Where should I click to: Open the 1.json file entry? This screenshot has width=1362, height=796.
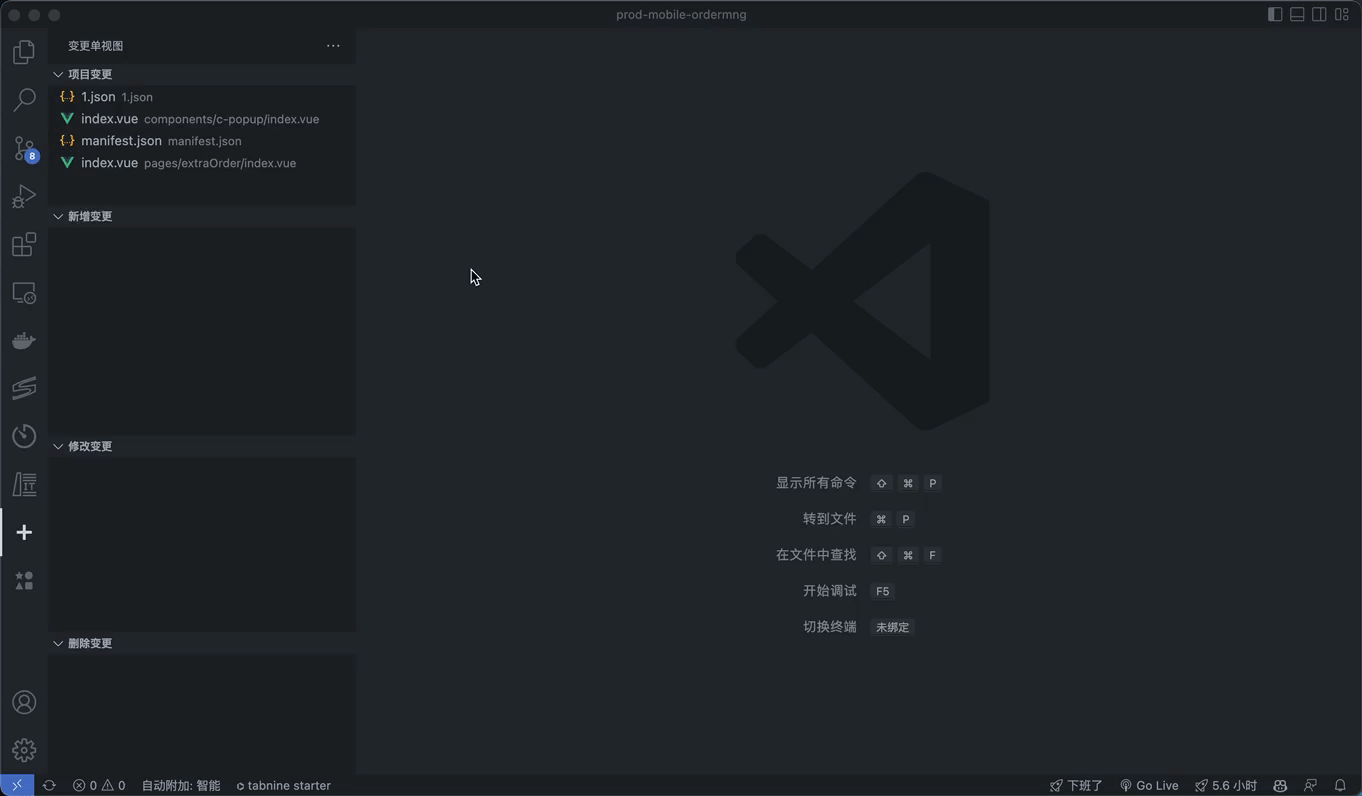pos(202,97)
